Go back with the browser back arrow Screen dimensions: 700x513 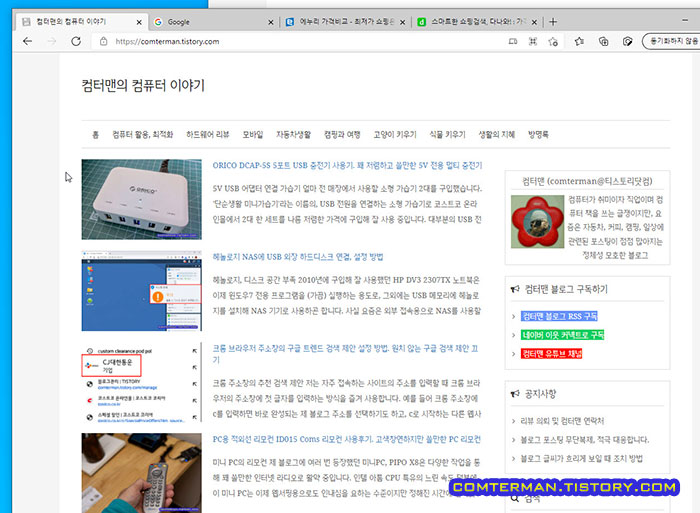point(28,41)
